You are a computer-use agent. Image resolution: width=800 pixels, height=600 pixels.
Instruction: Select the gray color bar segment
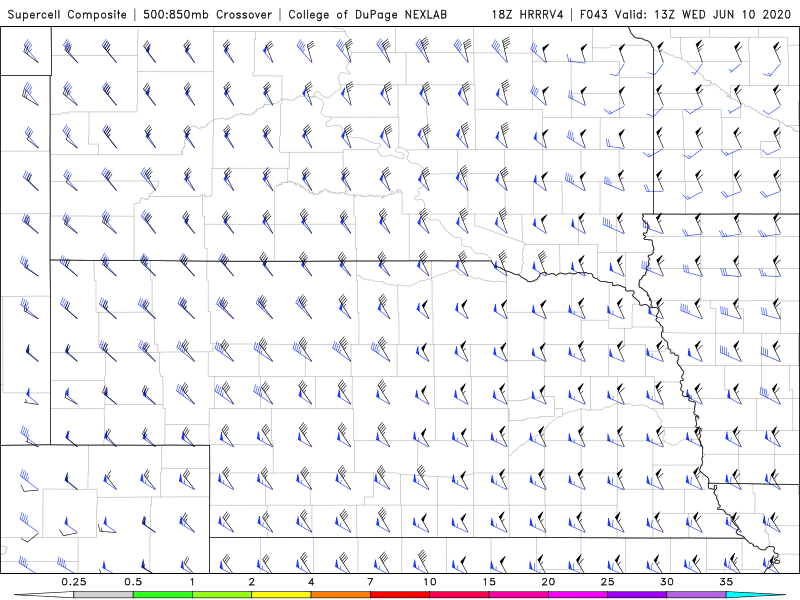(x=104, y=595)
